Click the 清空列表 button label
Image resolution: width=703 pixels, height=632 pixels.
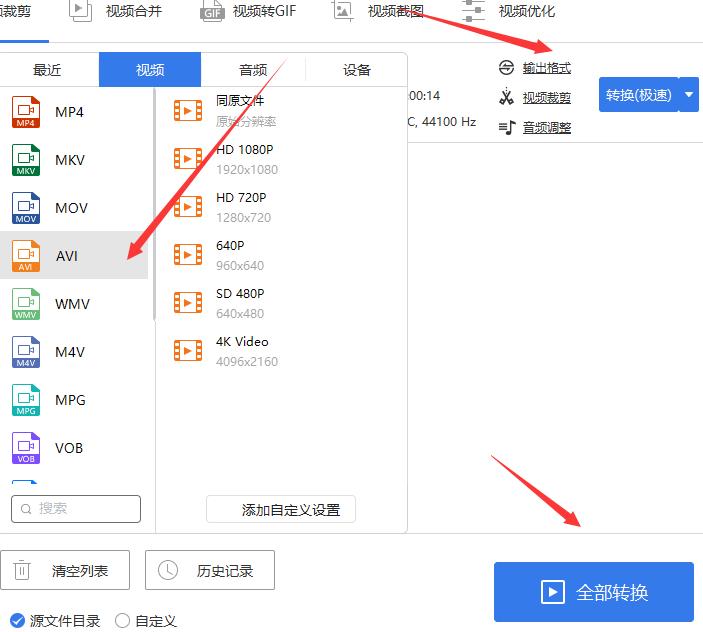[x=79, y=571]
